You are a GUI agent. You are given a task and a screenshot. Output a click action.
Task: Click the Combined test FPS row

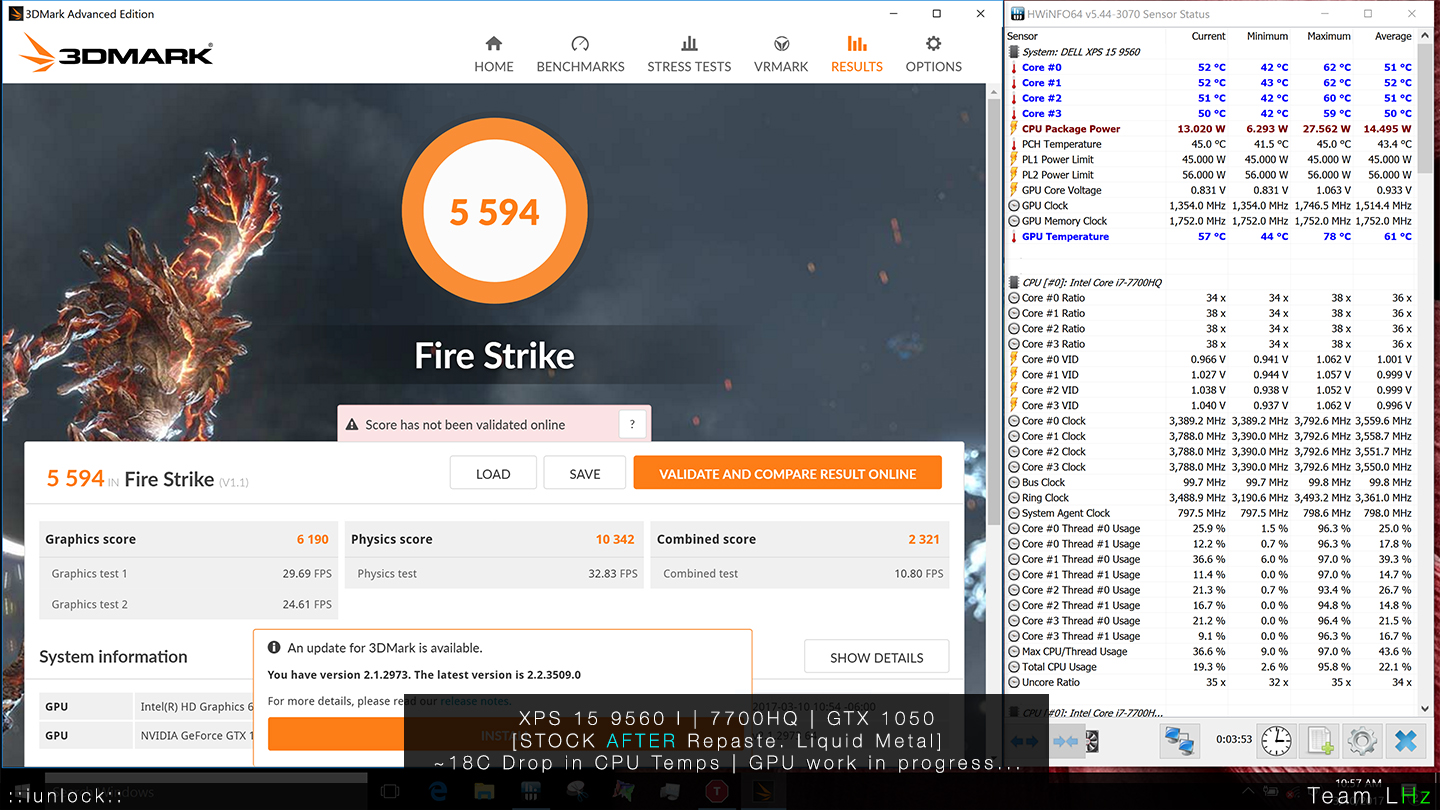tap(801, 574)
